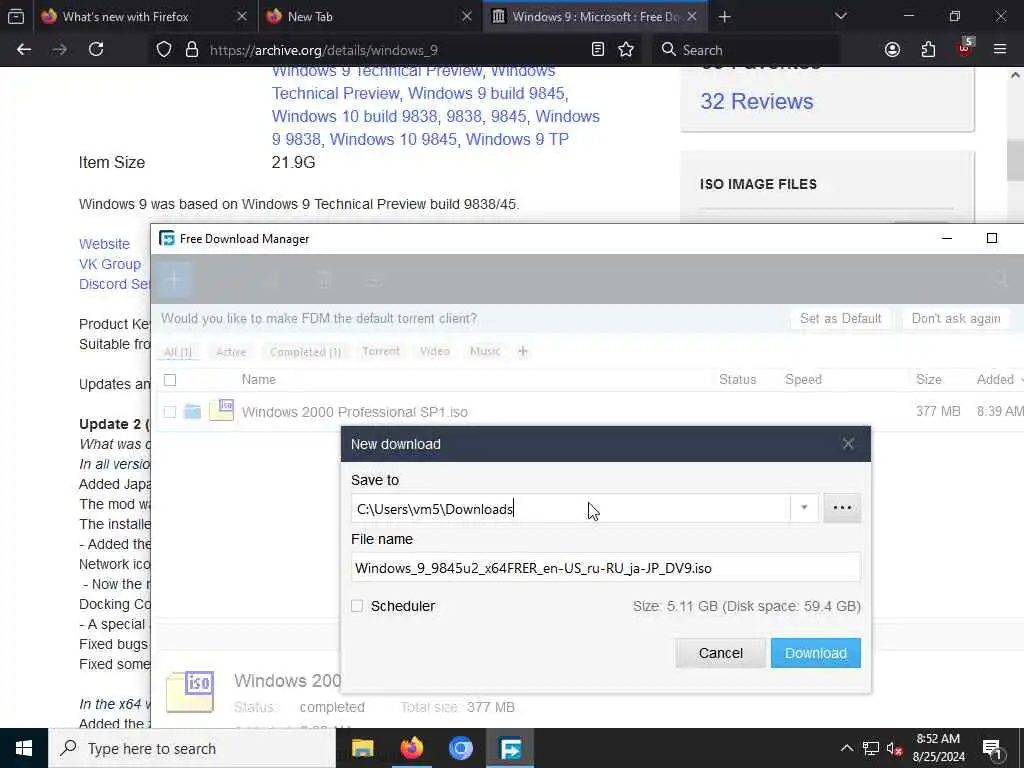Open the VK Group link
Screen dimensions: 1024x768
tap(110, 264)
